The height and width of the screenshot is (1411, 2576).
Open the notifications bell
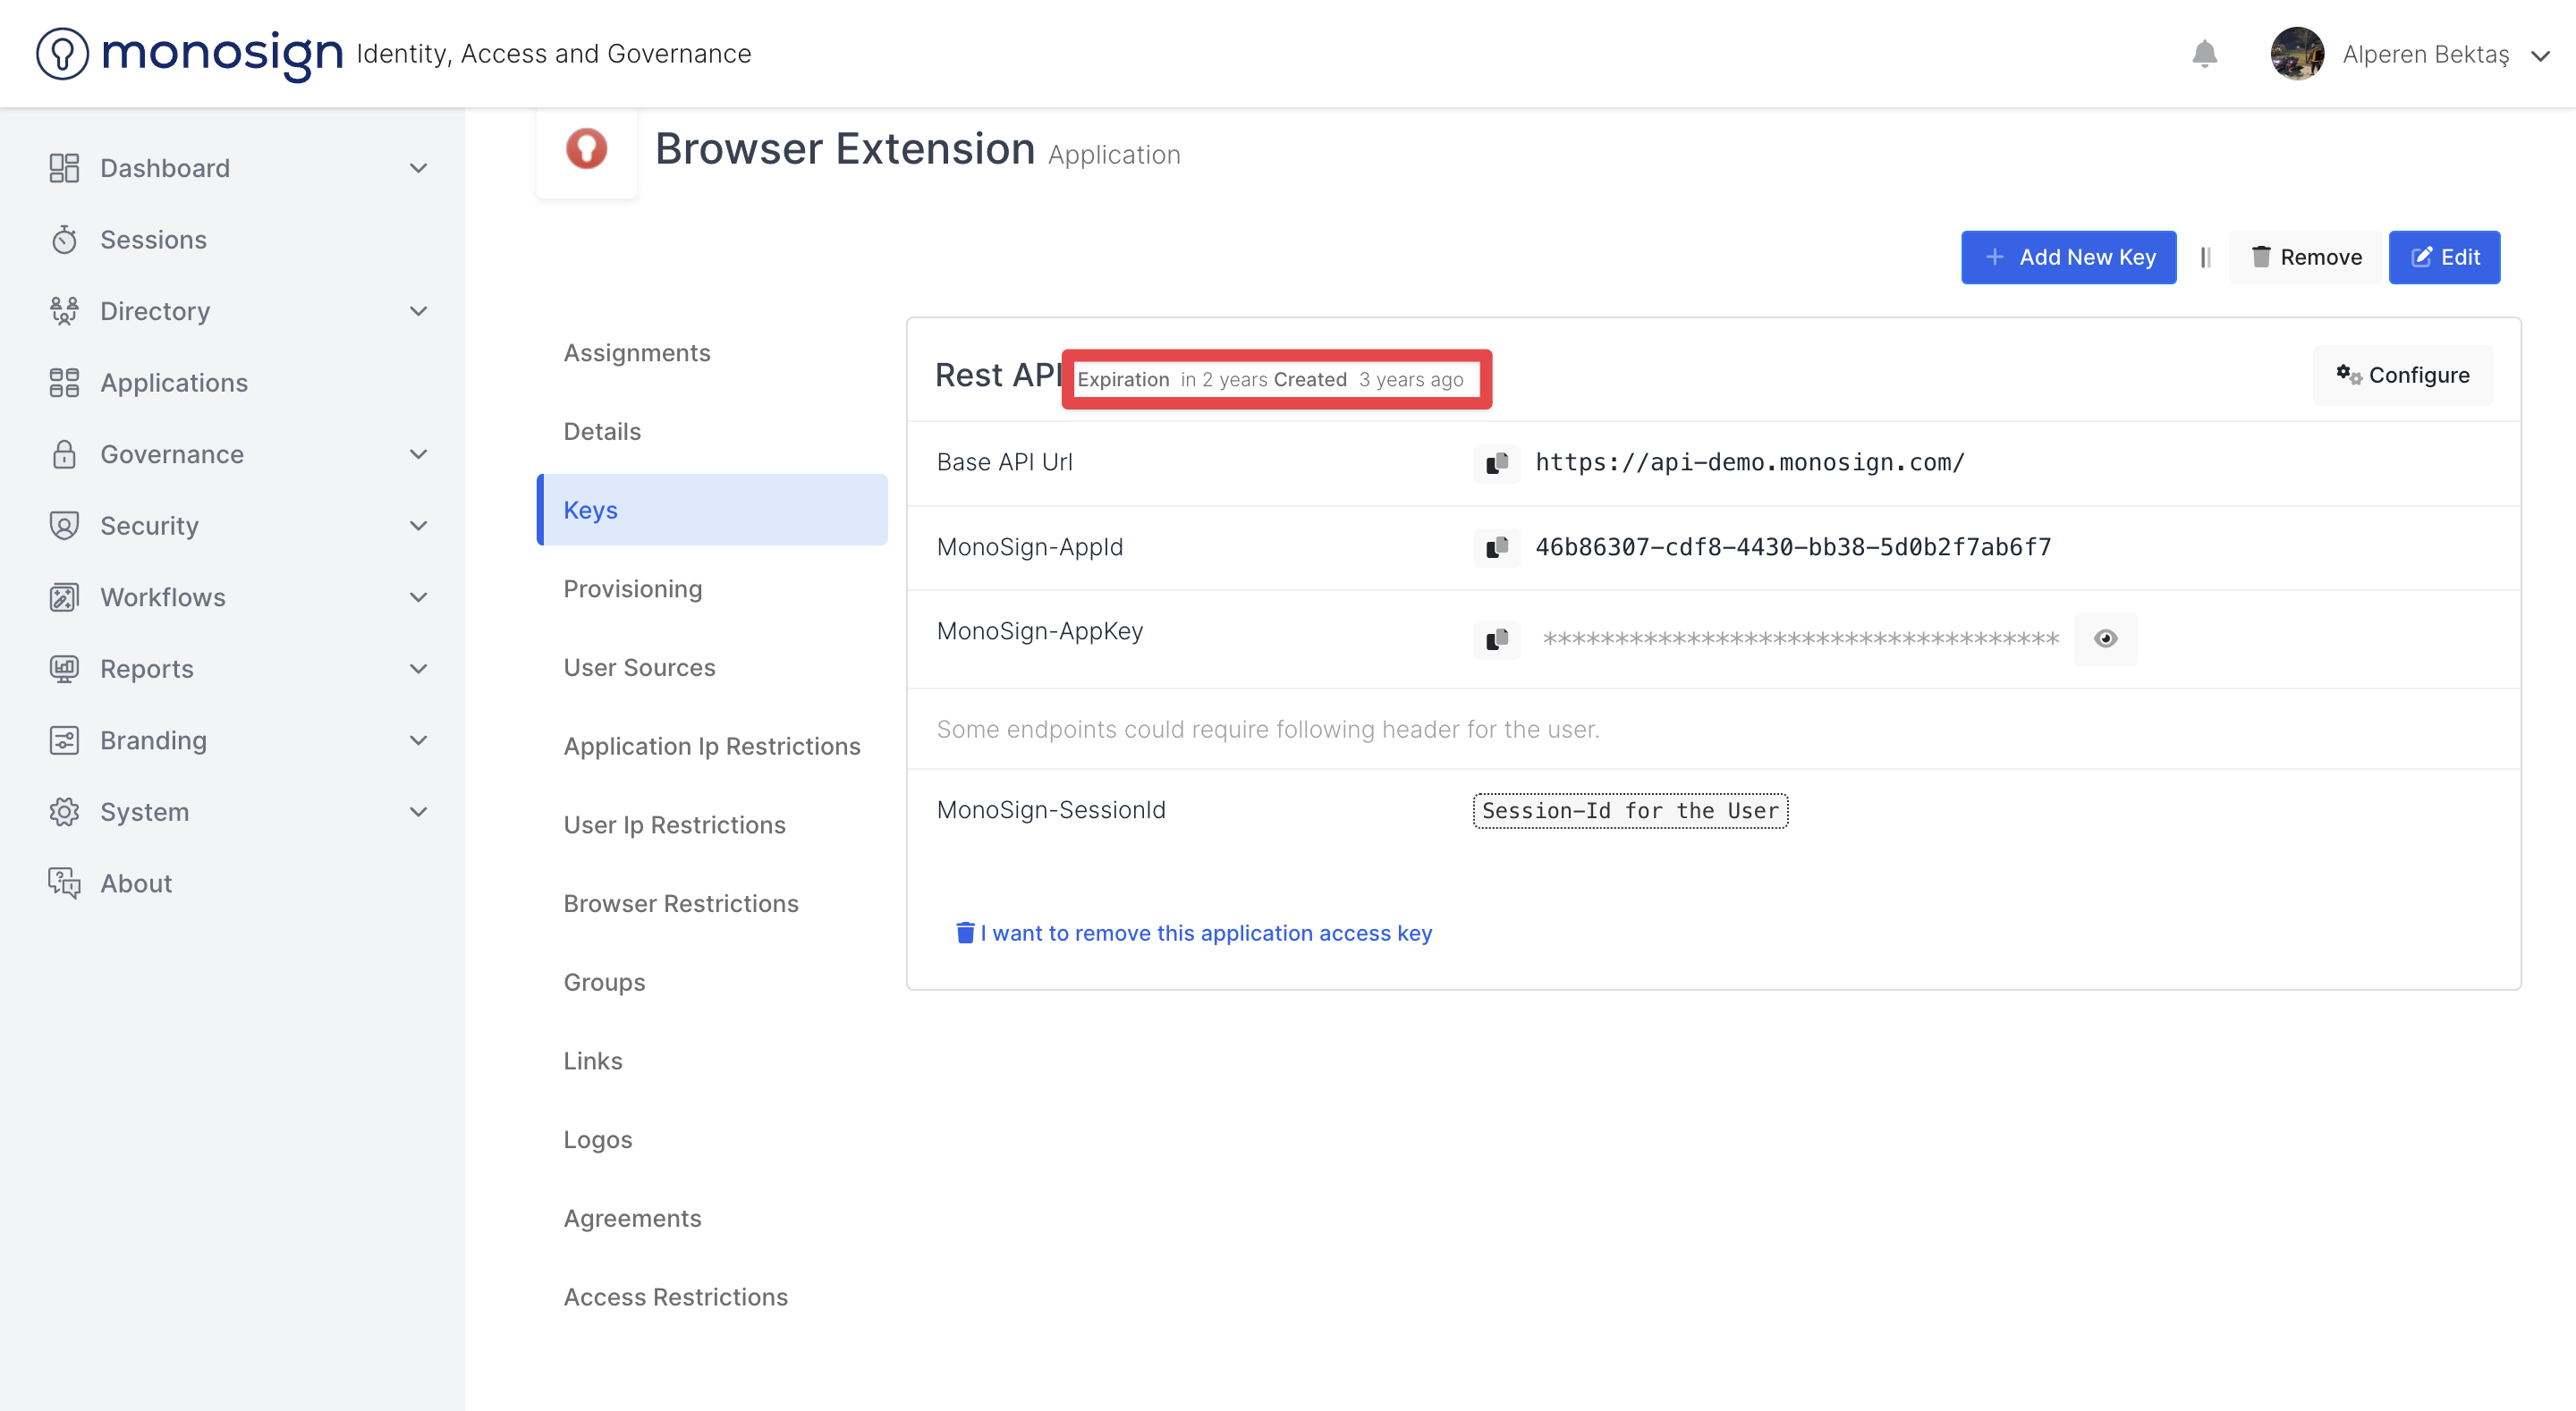[x=2204, y=54]
